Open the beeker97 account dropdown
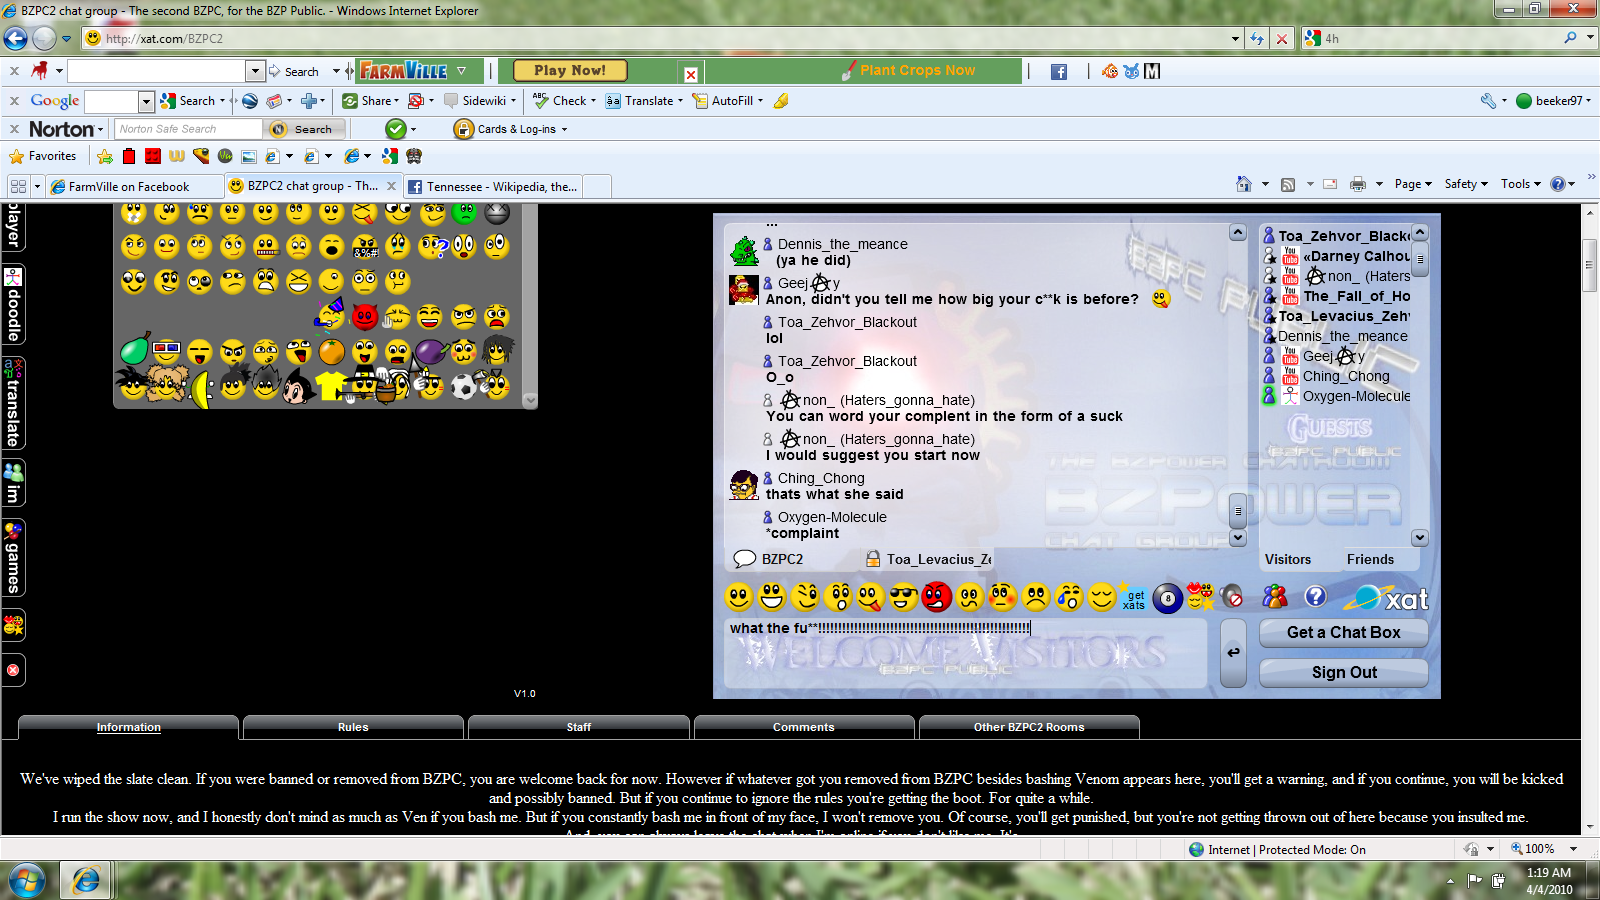Viewport: 1600px width, 900px height. (1553, 101)
